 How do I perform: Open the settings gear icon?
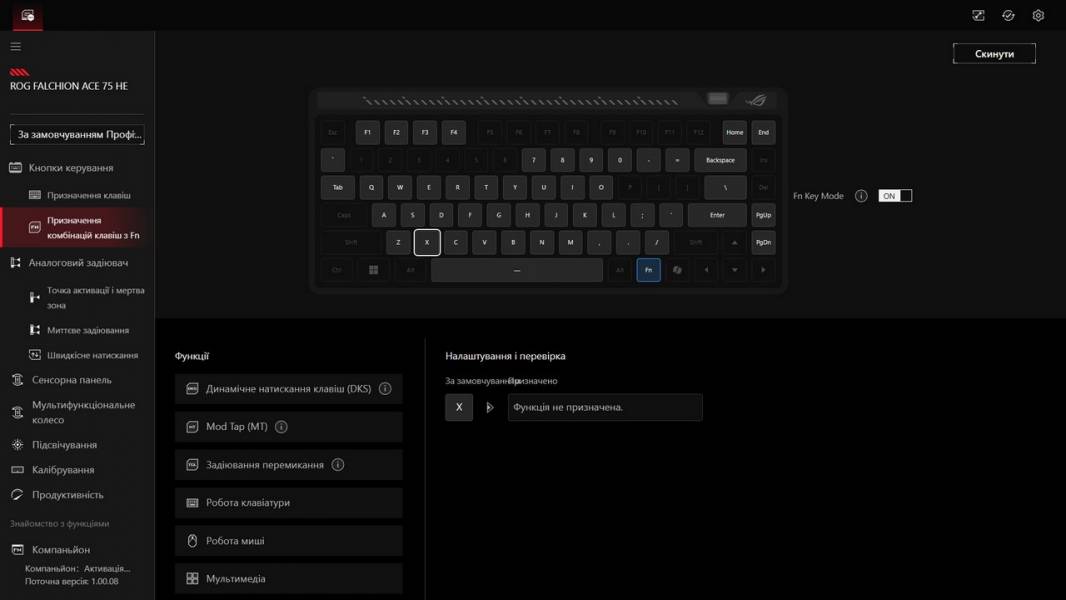1038,15
